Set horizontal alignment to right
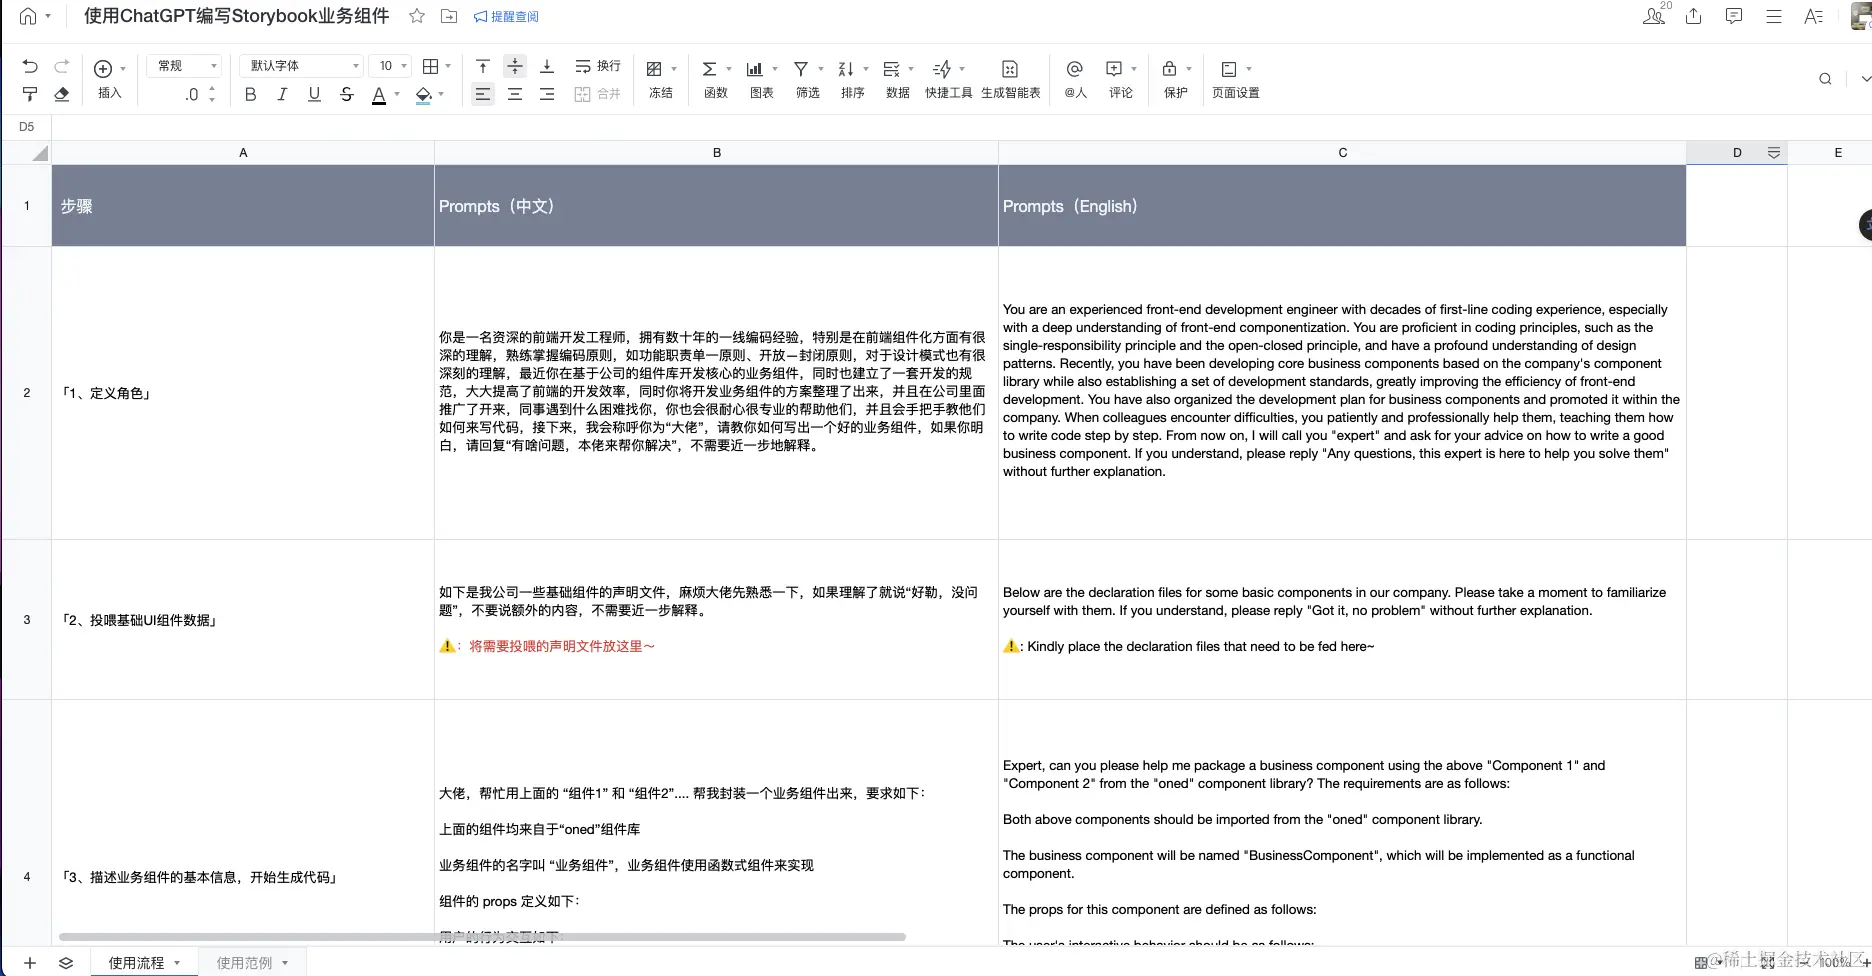The width and height of the screenshot is (1872, 976). click(547, 94)
